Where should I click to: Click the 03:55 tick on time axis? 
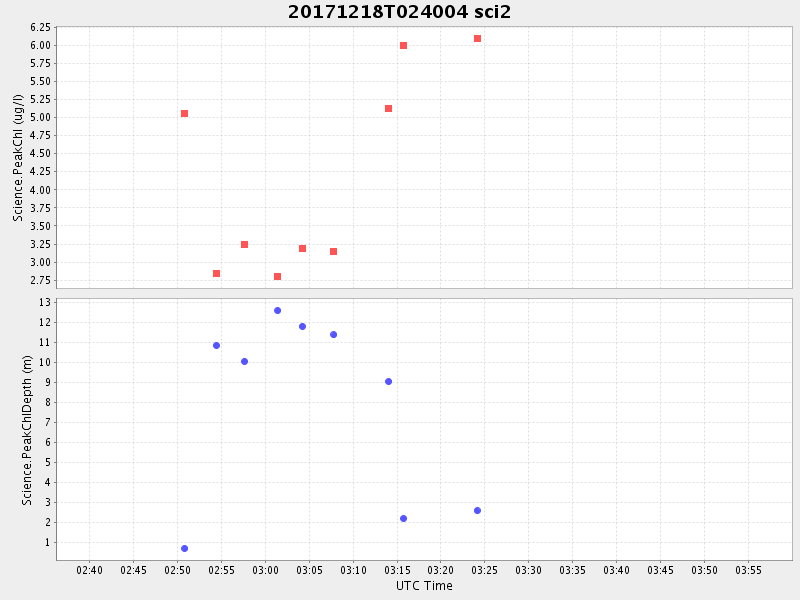[749, 570]
